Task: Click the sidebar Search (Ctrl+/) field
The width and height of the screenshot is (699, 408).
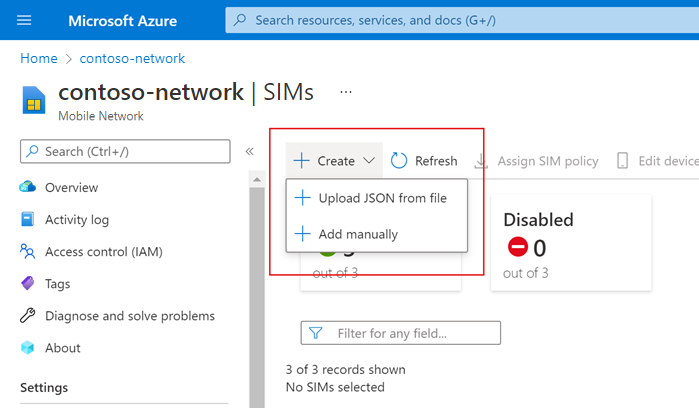Action: (x=124, y=151)
